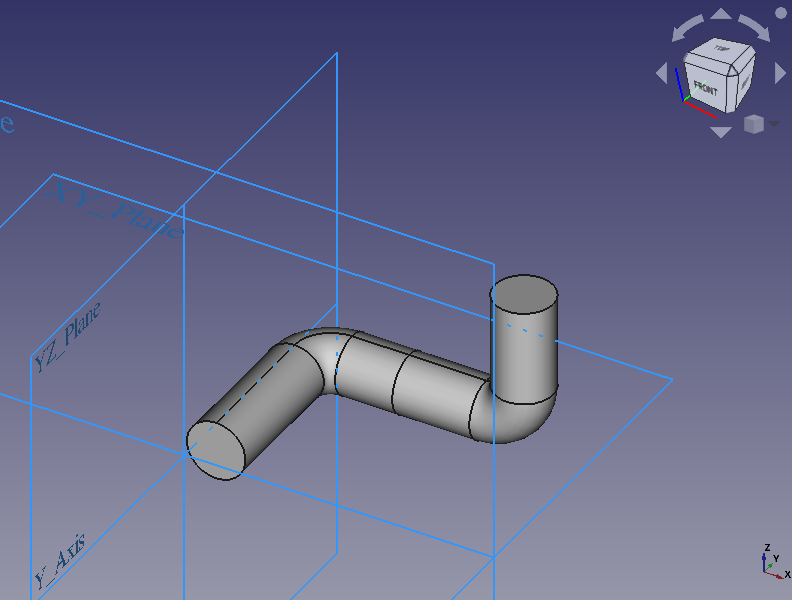Click the right side face of the navigation cube

tap(744, 82)
